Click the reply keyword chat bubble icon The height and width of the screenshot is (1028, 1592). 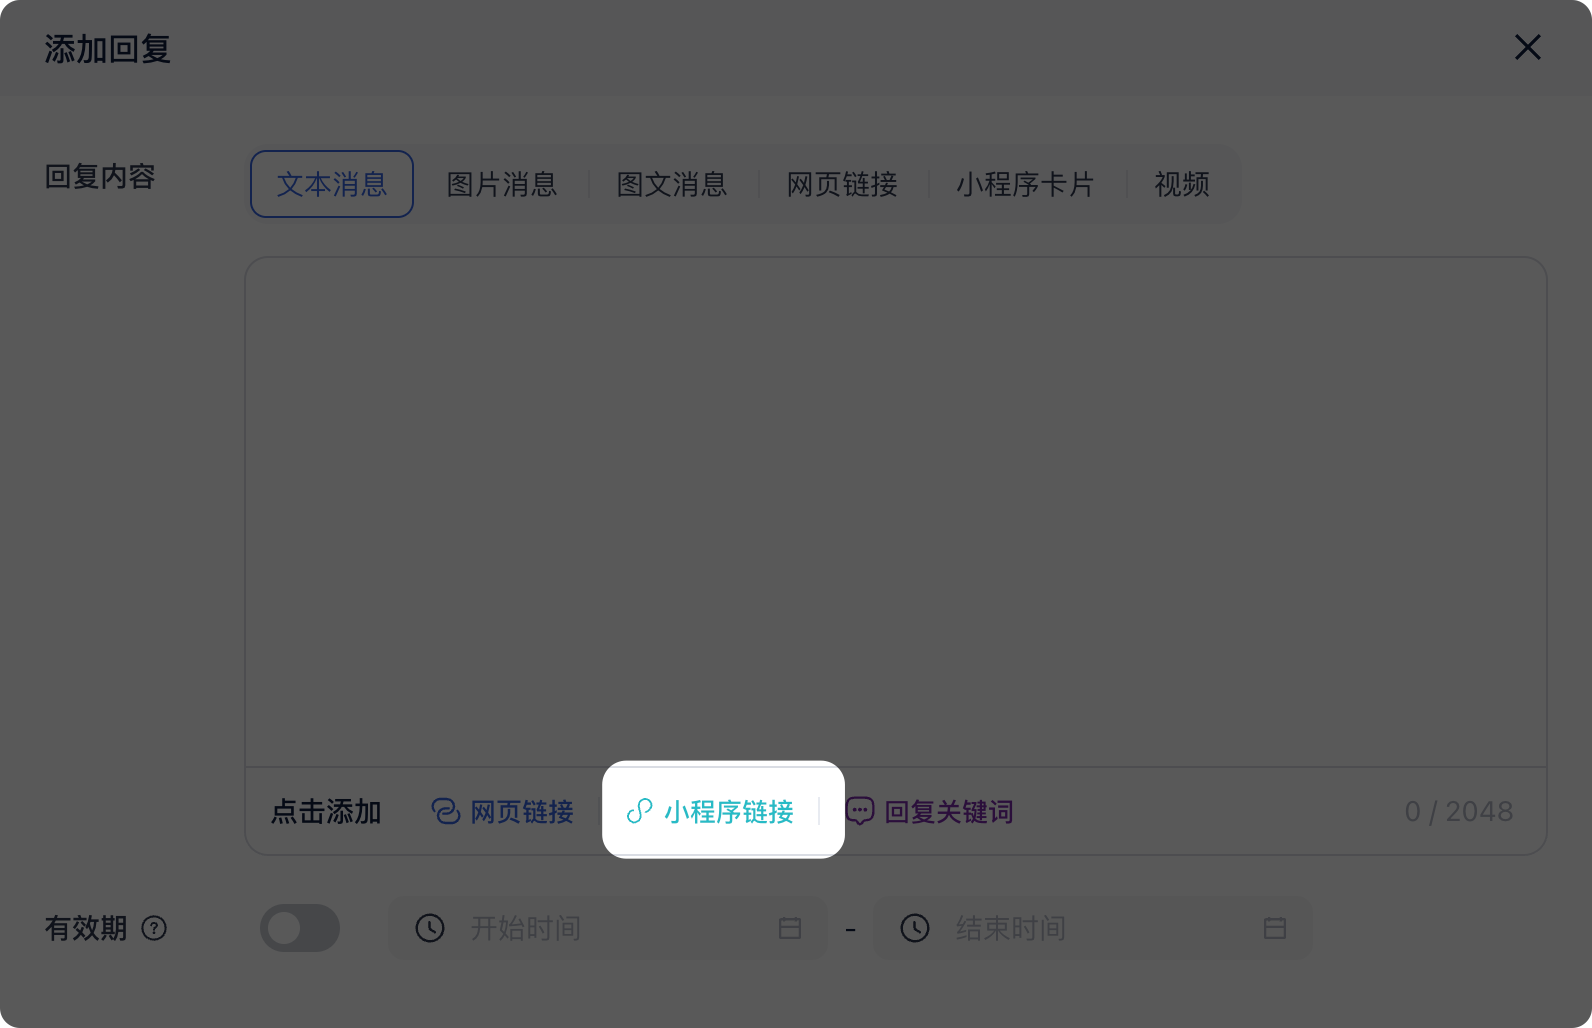pos(860,811)
